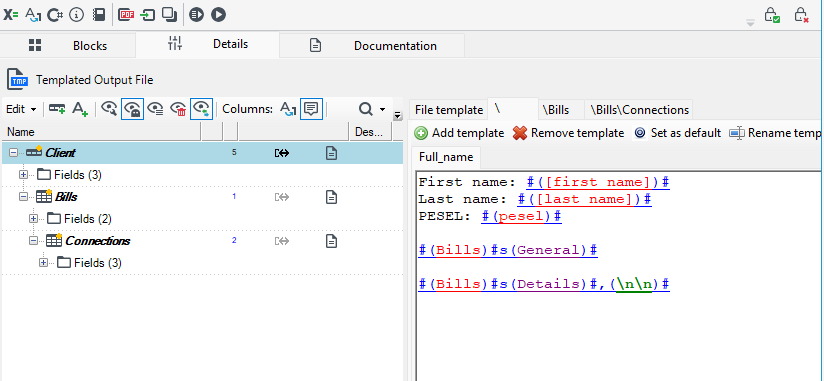Open the notebook icon in top toolbar
The image size is (824, 381).
pyautogui.click(x=99, y=15)
